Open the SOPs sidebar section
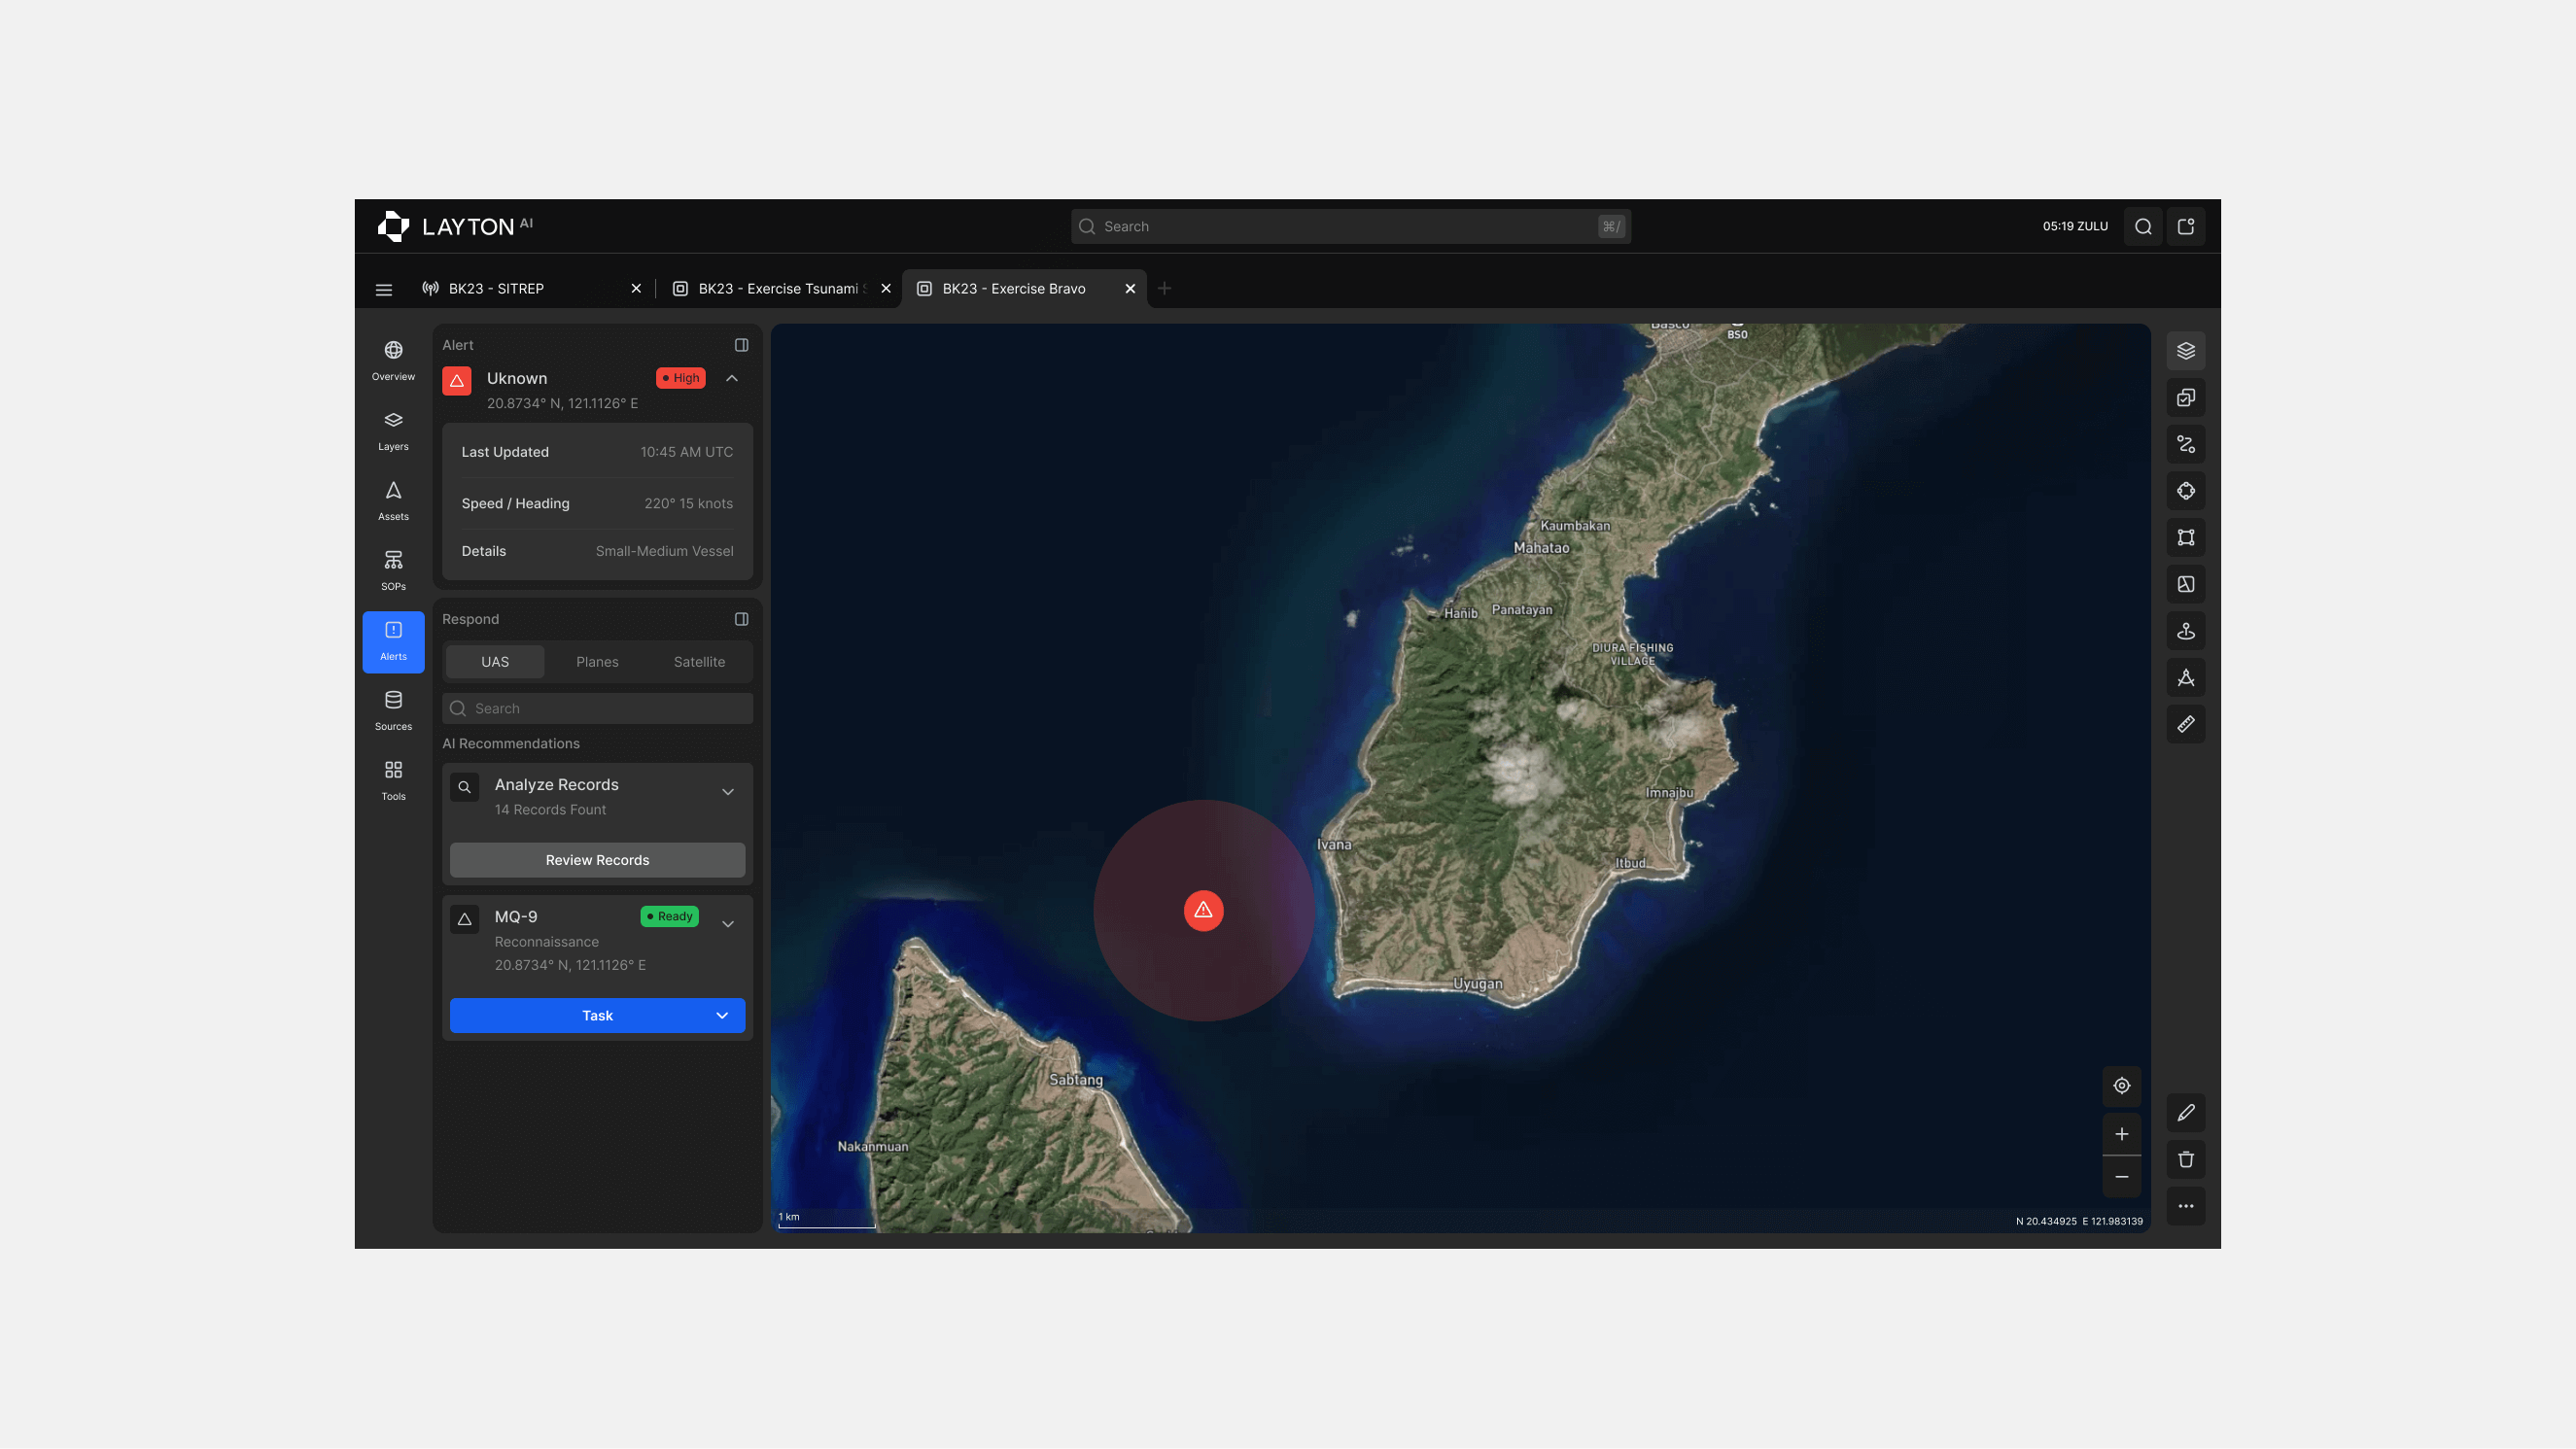This screenshot has height=1449, width=2576. [x=393, y=571]
